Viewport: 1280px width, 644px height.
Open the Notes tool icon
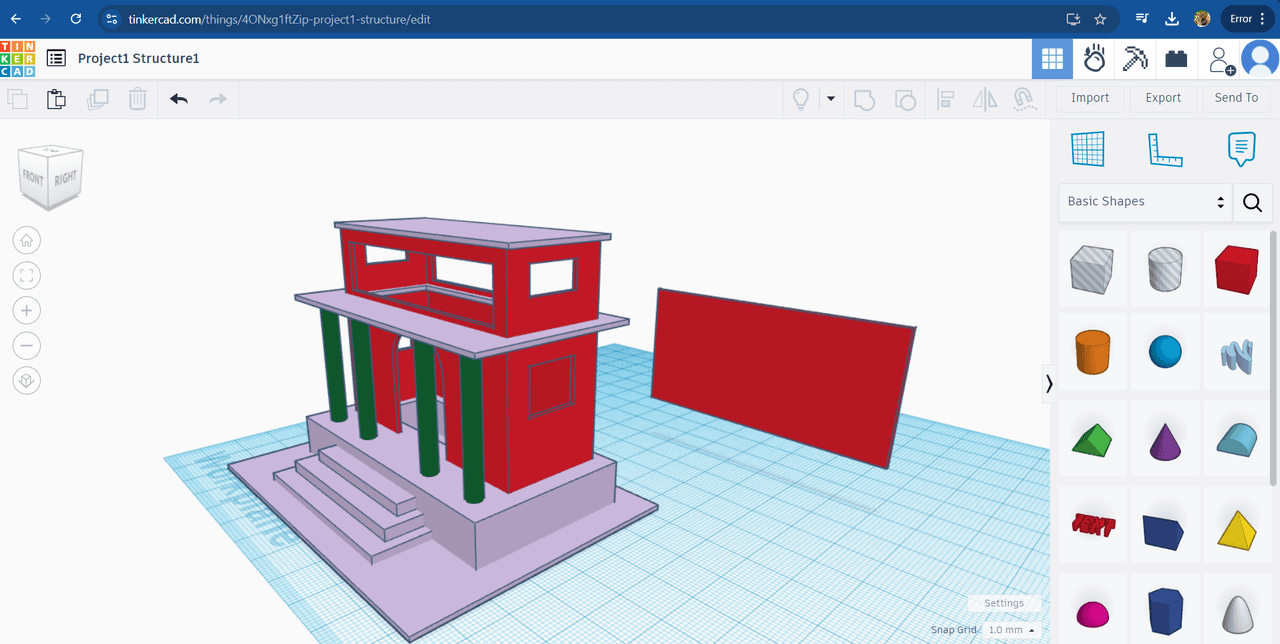(1241, 149)
